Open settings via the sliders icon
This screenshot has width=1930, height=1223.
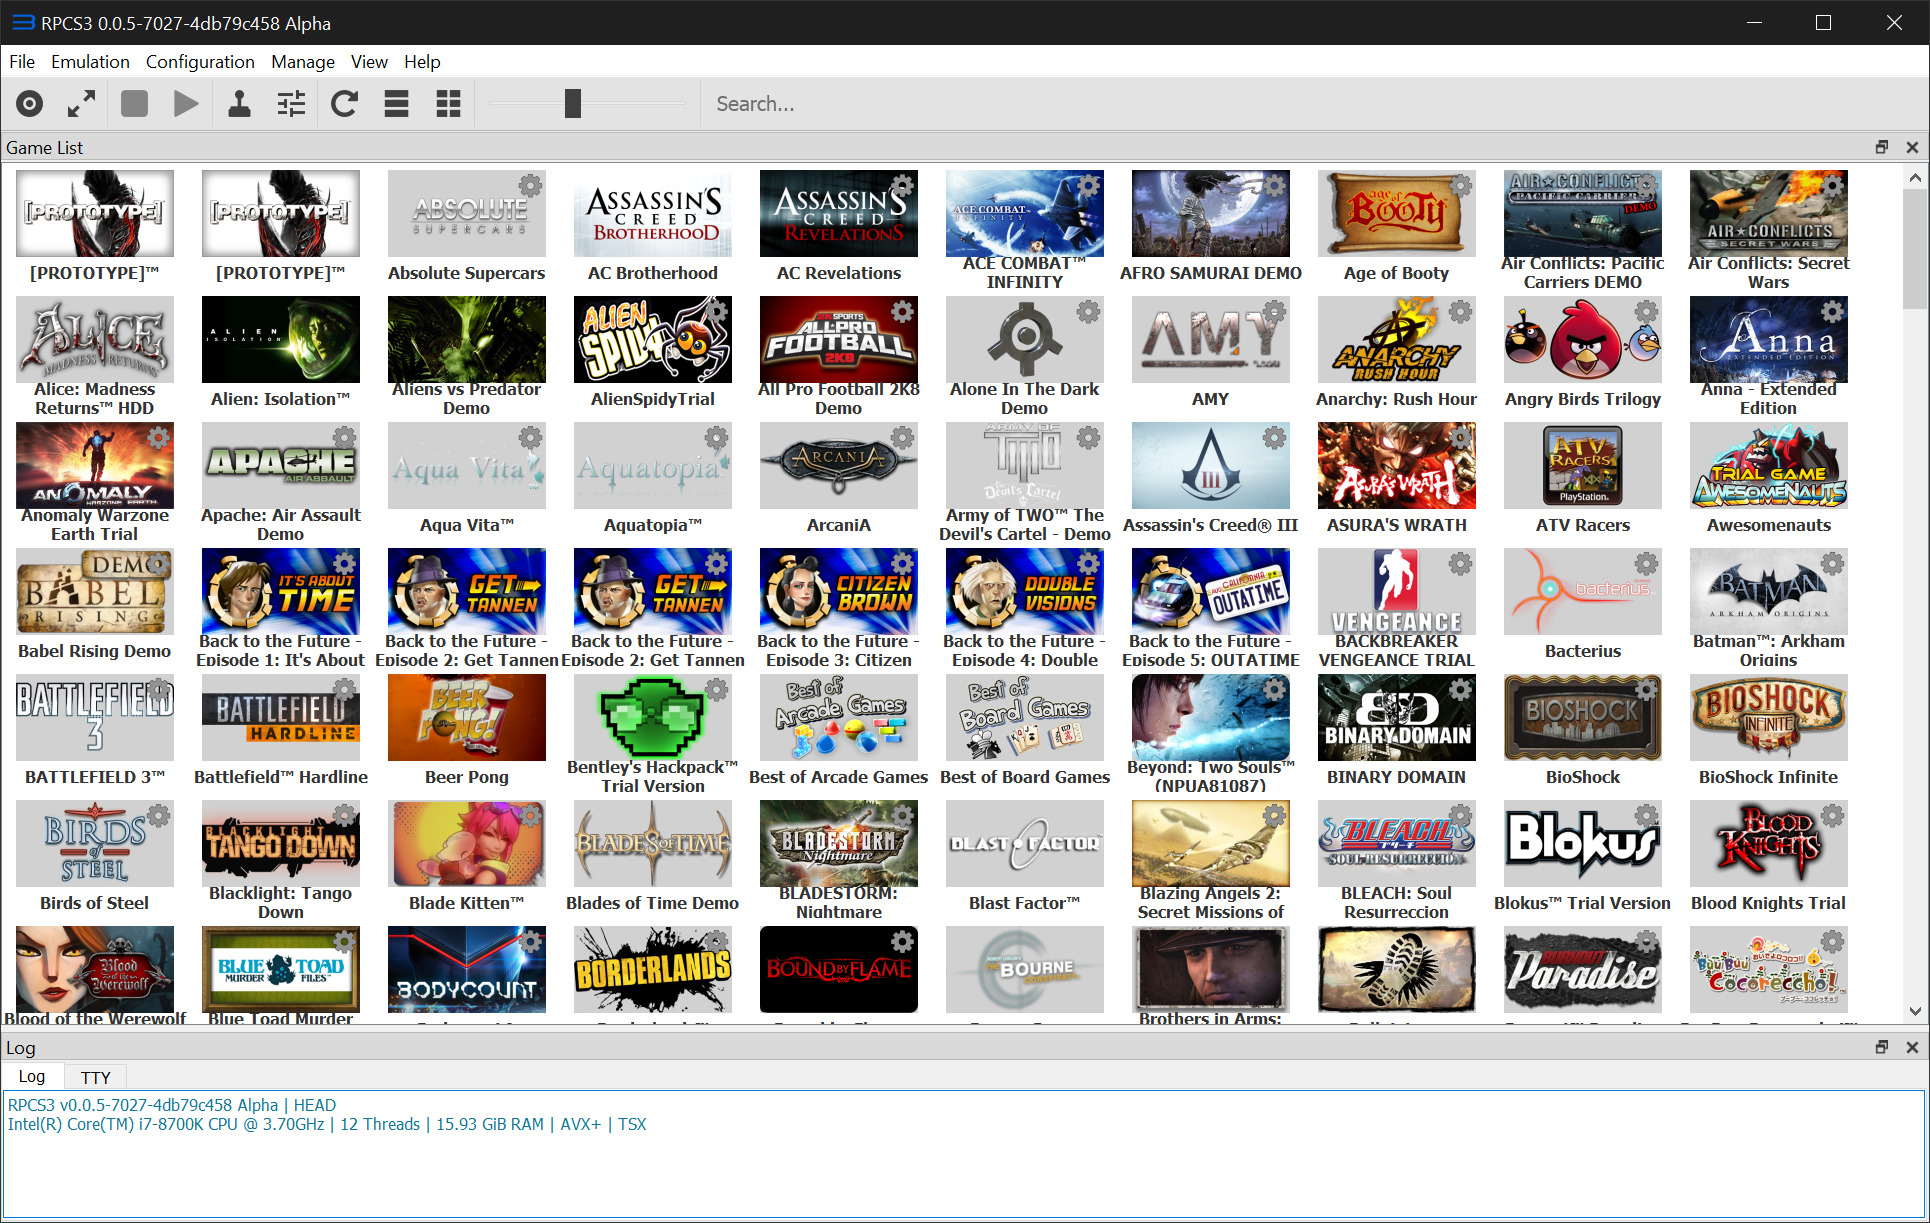[x=291, y=104]
